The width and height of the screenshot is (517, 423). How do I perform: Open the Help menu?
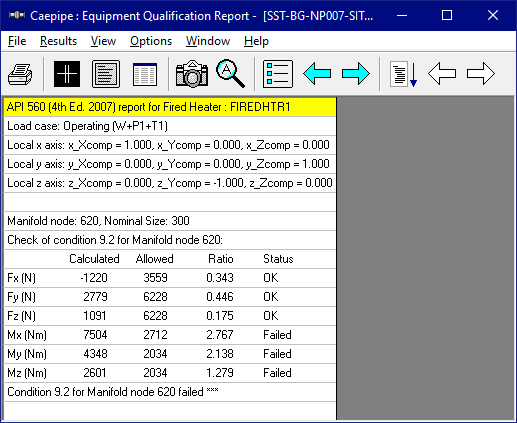(256, 41)
